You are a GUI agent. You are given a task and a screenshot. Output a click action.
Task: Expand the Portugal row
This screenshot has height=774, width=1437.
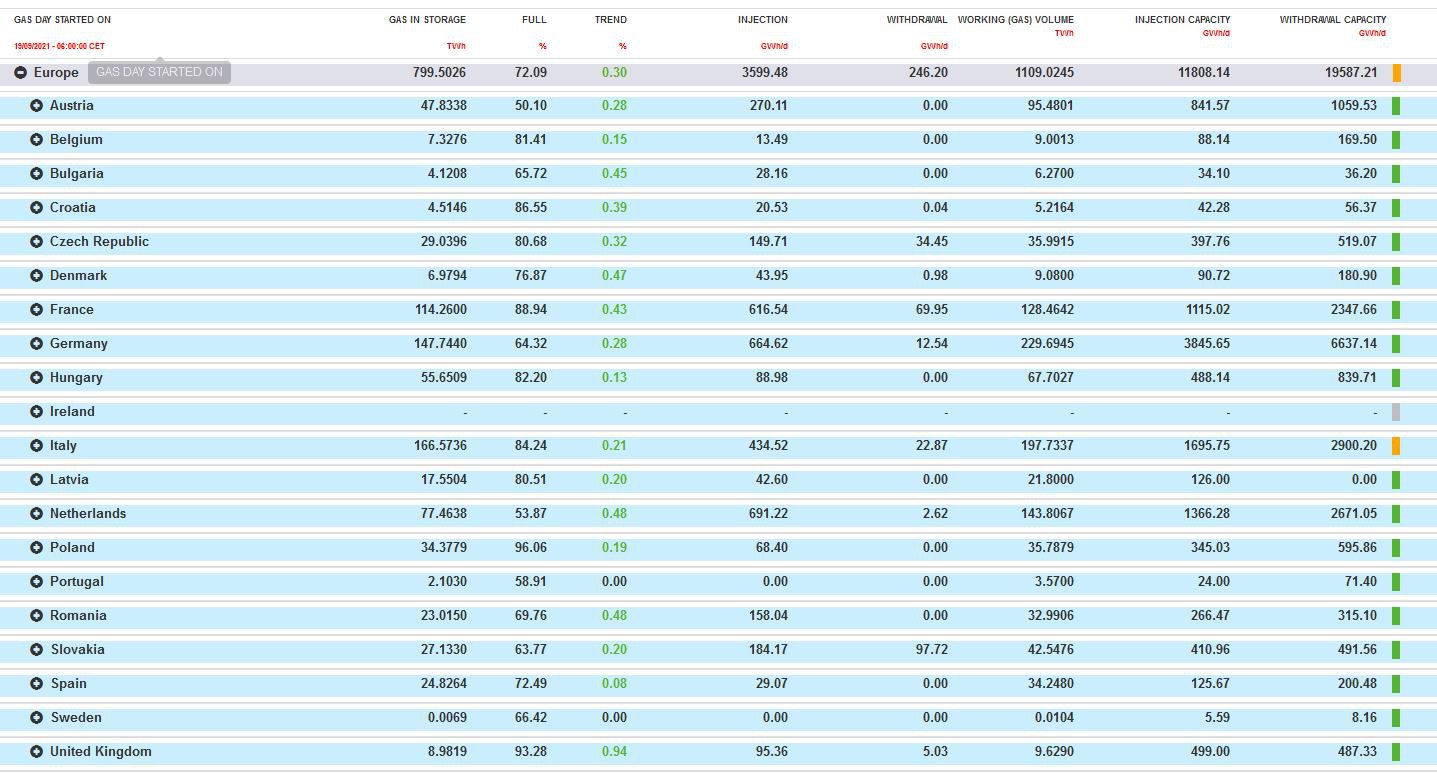(x=37, y=582)
